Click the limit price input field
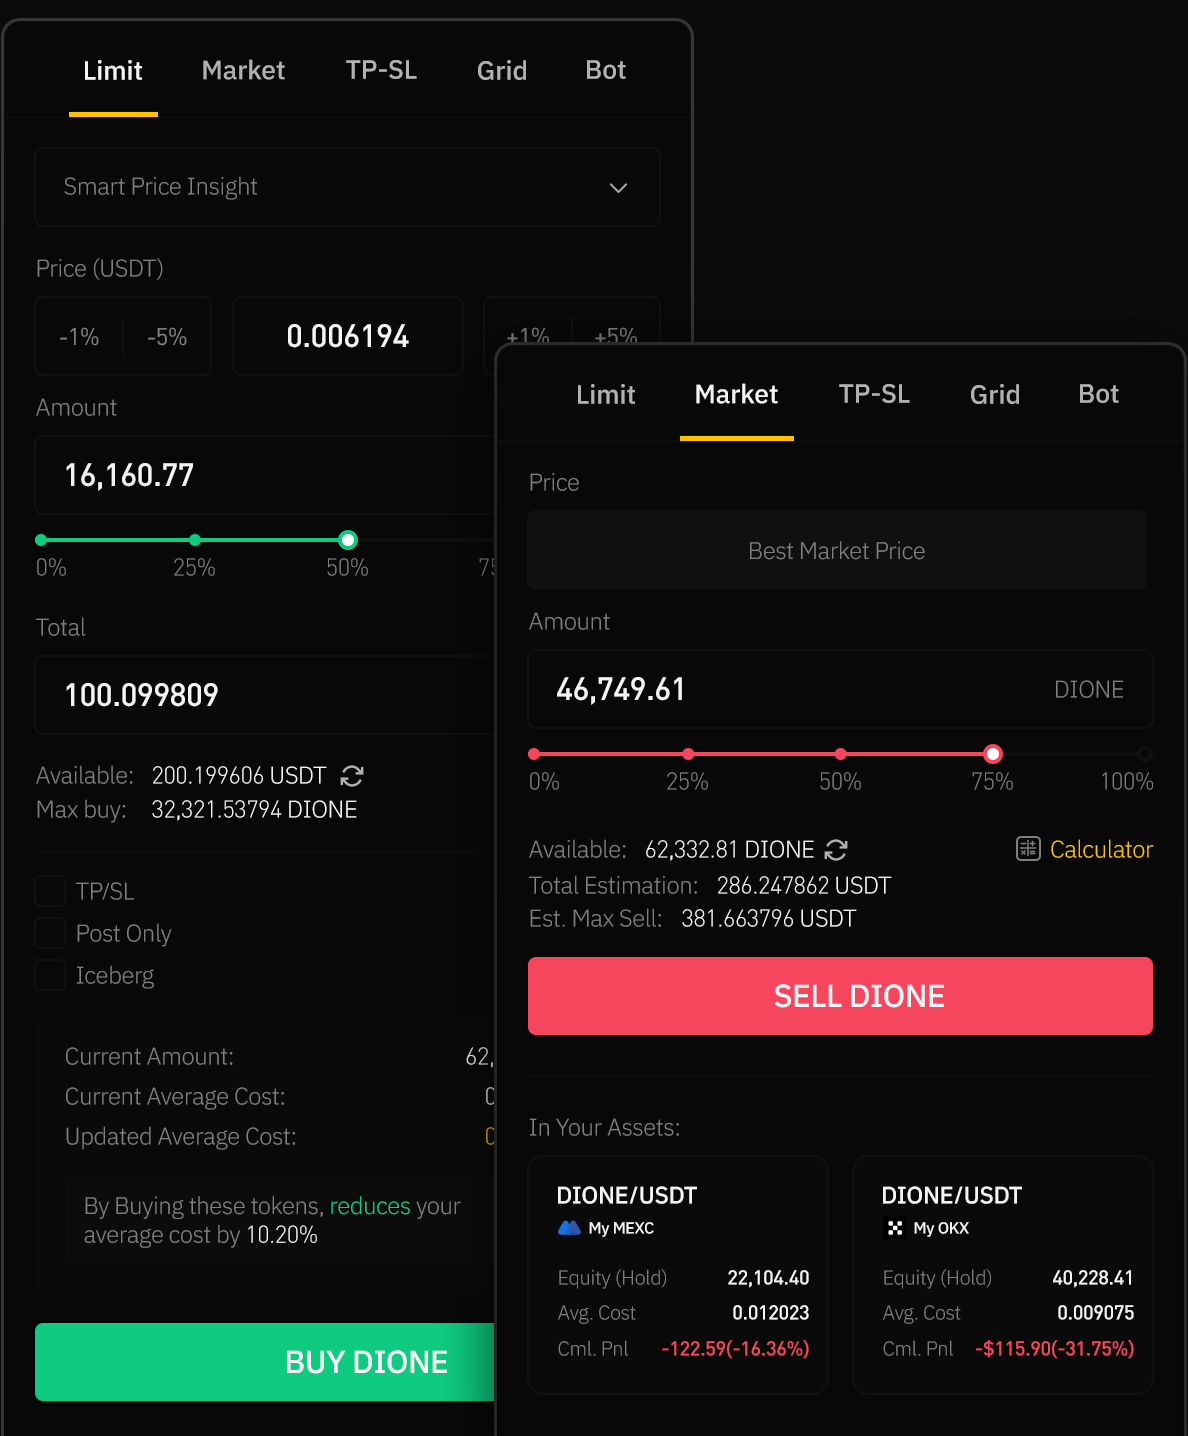The image size is (1188, 1436). coord(347,336)
